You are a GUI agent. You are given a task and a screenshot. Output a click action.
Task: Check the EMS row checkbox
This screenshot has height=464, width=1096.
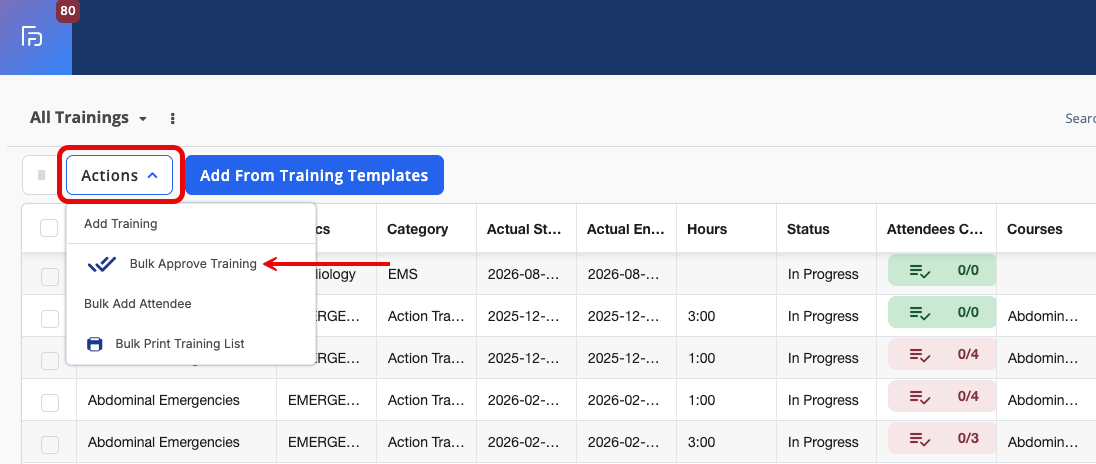[x=50, y=277]
